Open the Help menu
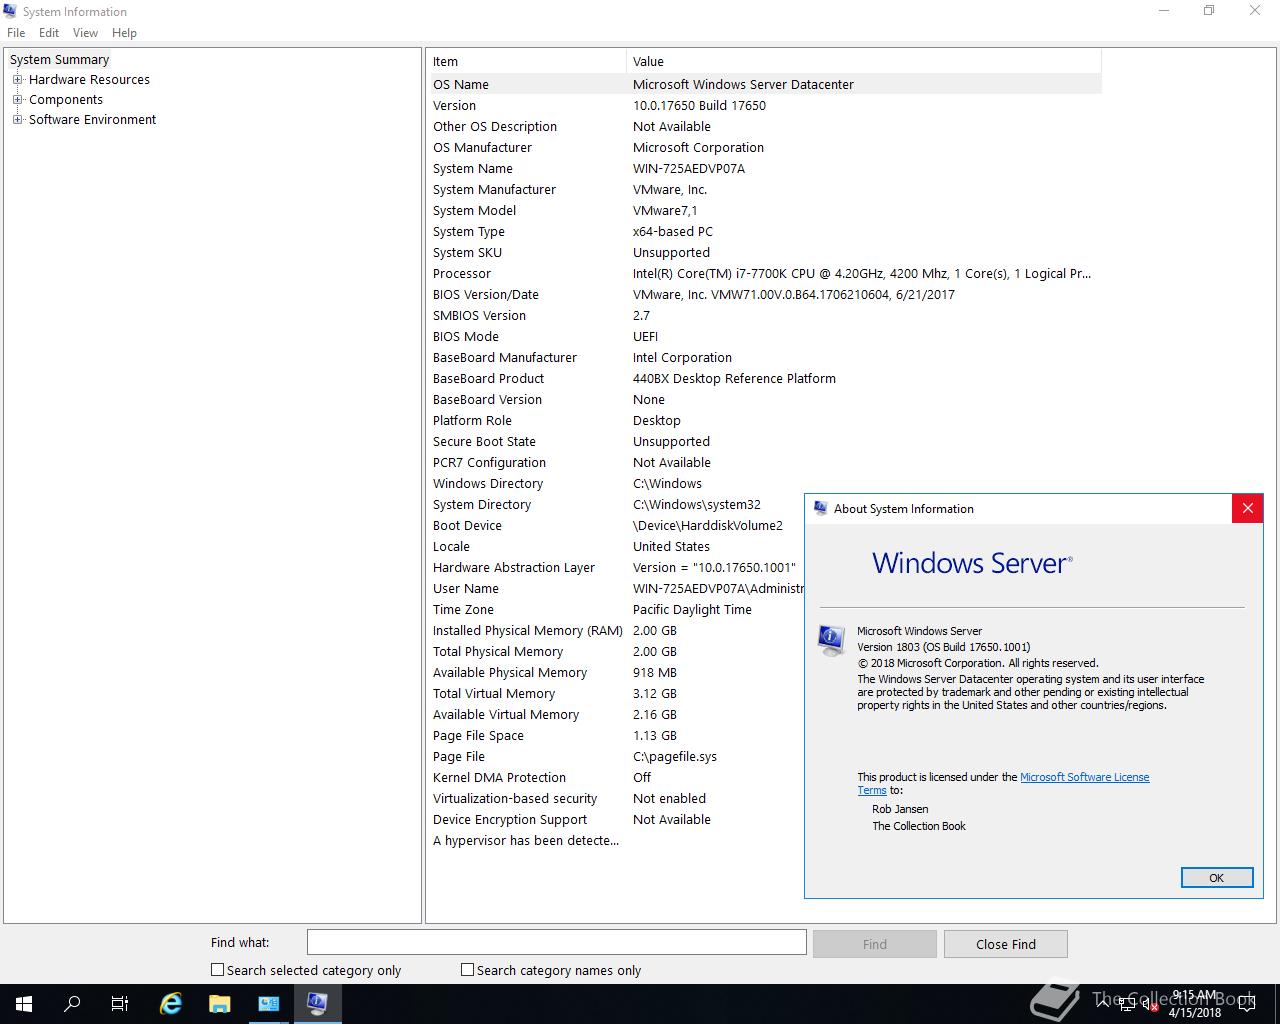The height and width of the screenshot is (1024, 1280). pyautogui.click(x=124, y=33)
